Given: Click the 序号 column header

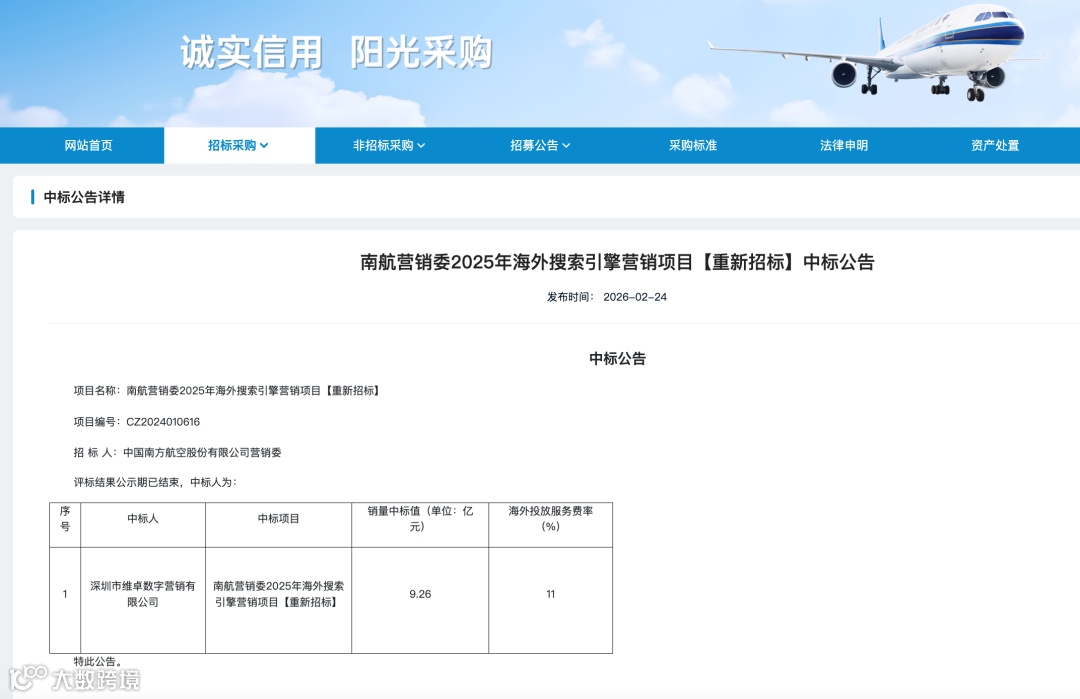Looking at the screenshot, I should (65, 525).
